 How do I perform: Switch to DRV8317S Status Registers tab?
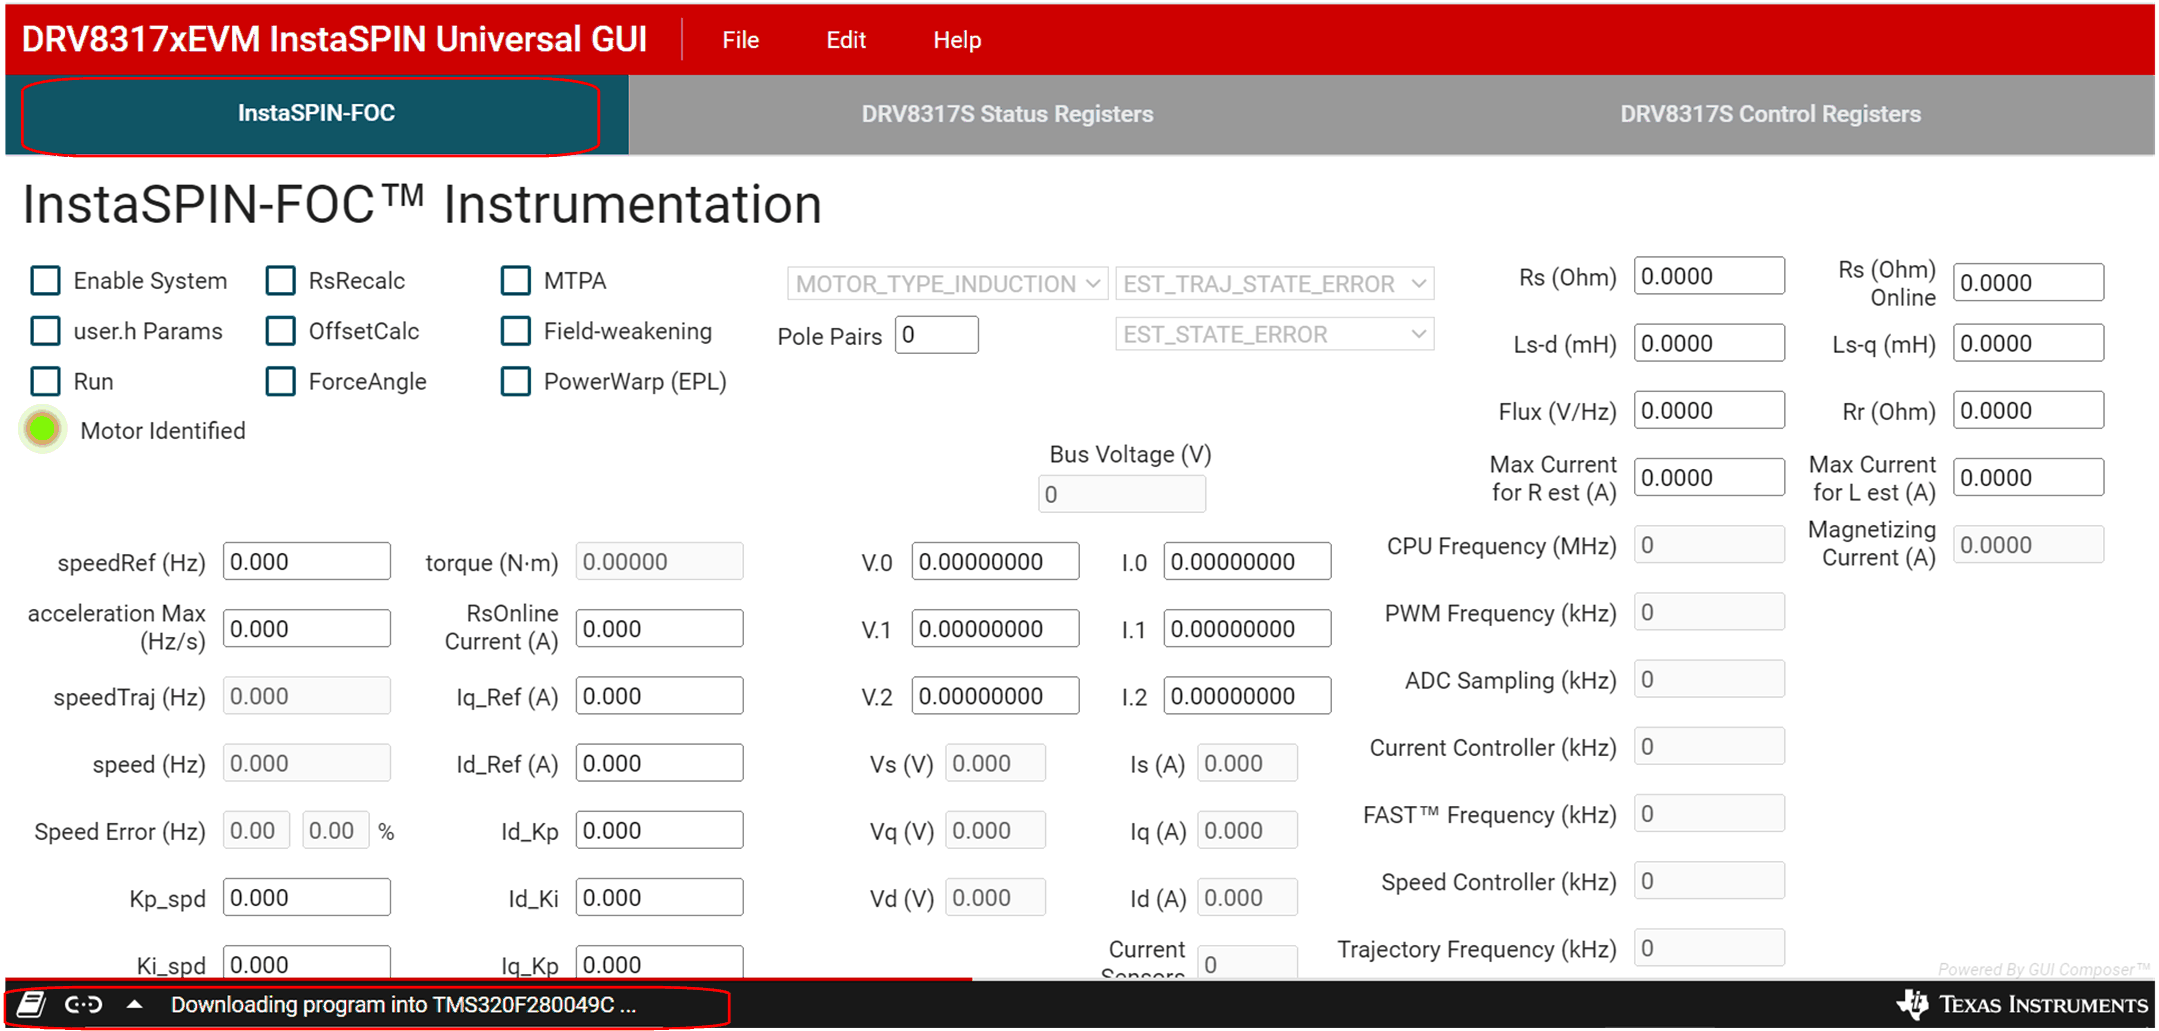point(1007,114)
